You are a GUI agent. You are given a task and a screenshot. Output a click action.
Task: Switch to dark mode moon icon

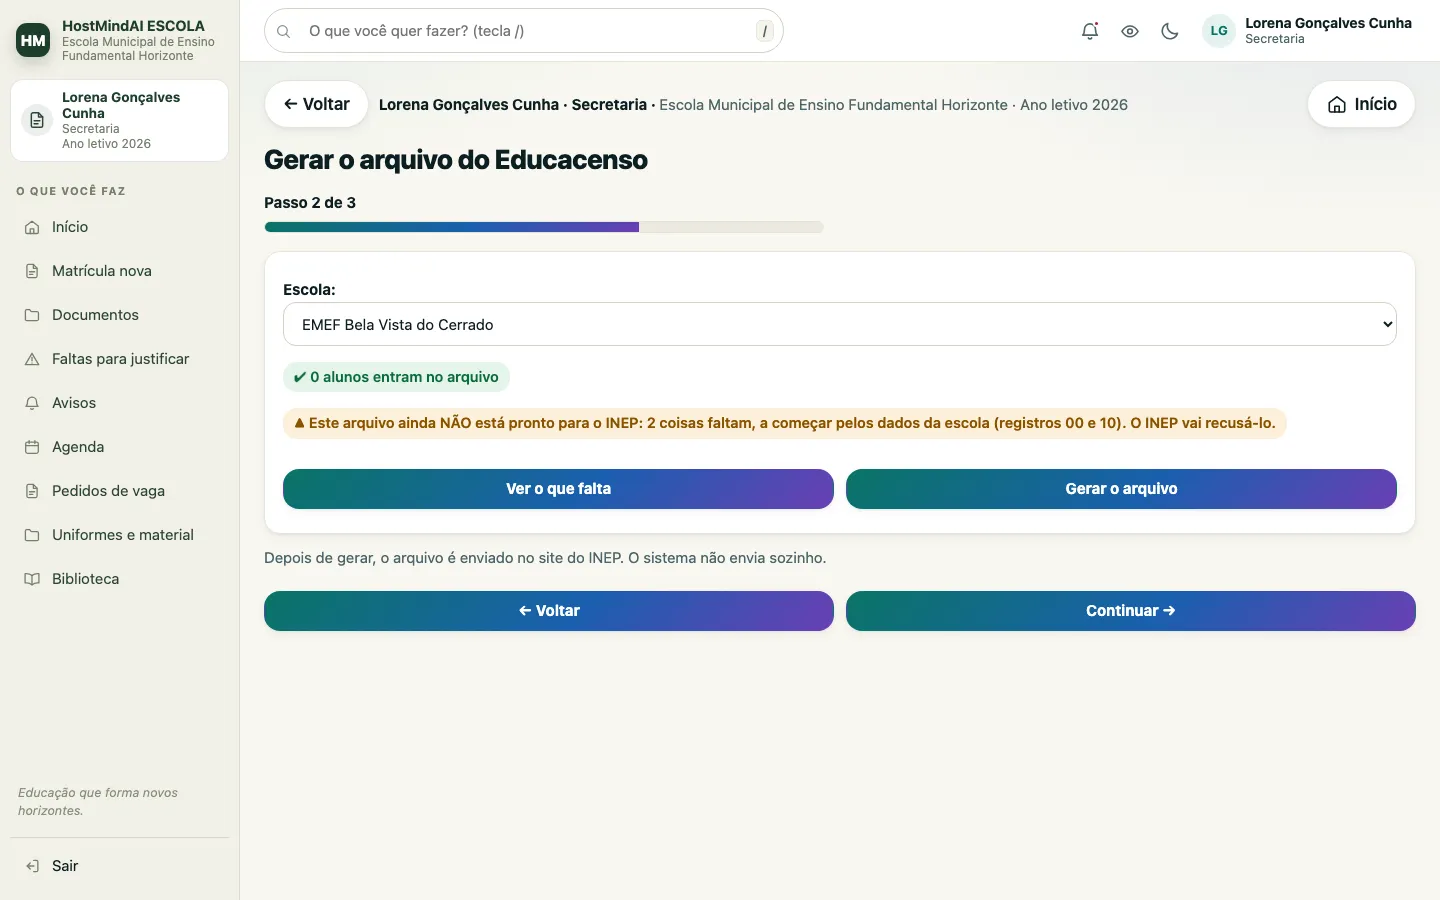pos(1170,31)
